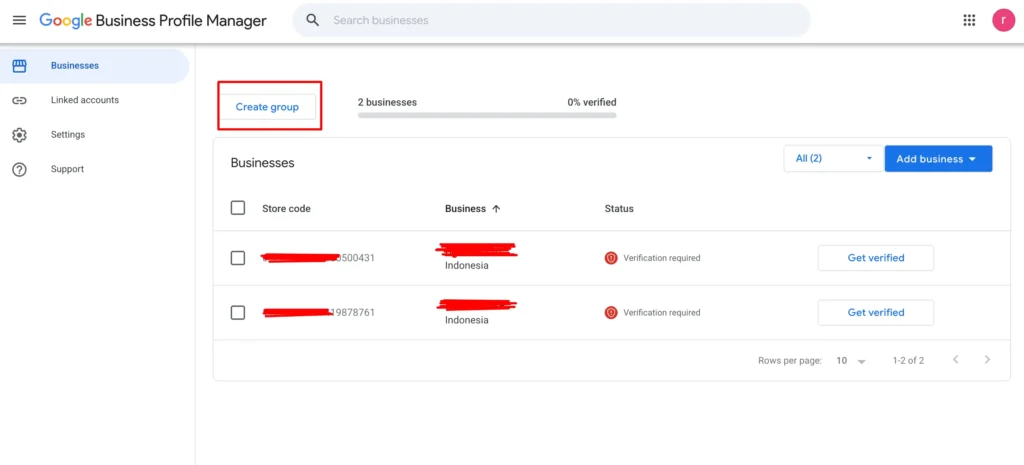Open Support in the sidebar
This screenshot has height=465, width=1024.
(95, 169)
